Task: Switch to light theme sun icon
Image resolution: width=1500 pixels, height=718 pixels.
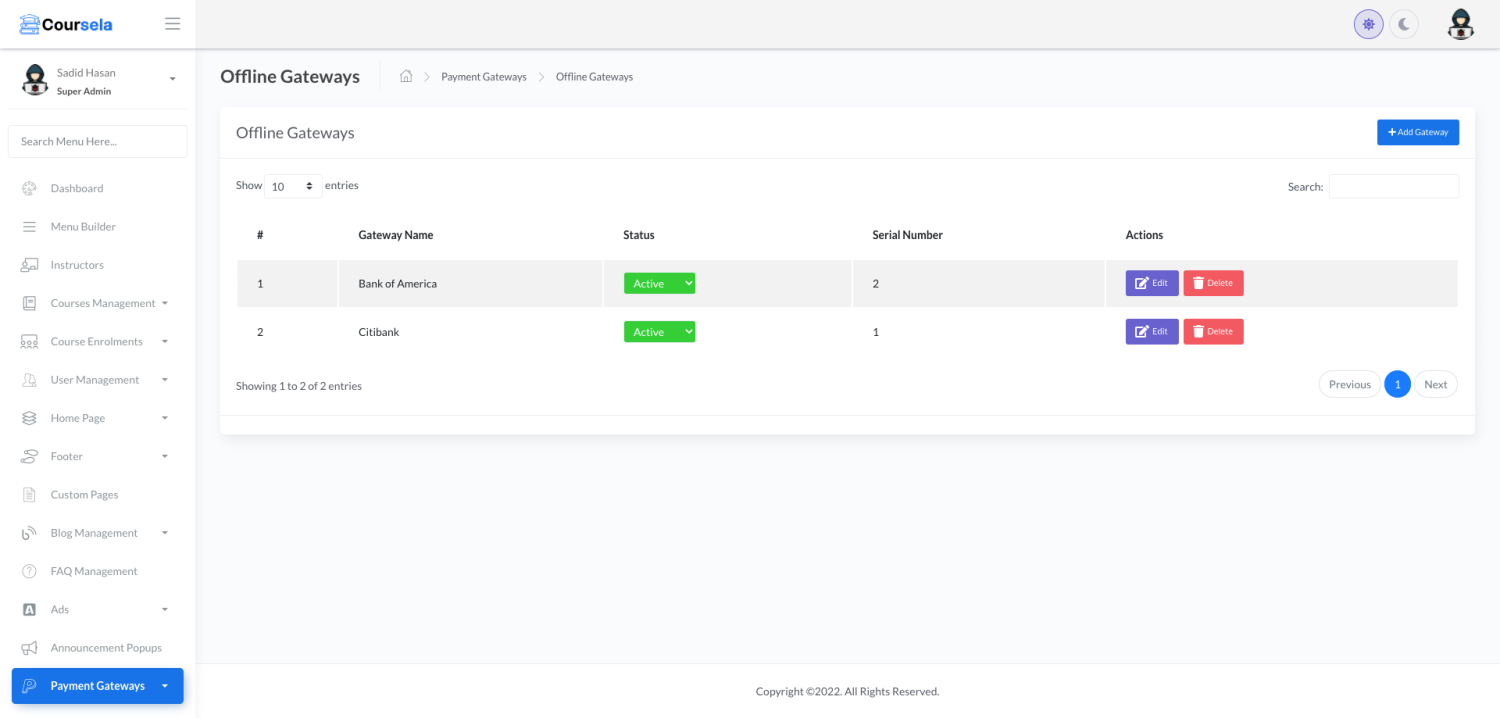Action: 1368,24
